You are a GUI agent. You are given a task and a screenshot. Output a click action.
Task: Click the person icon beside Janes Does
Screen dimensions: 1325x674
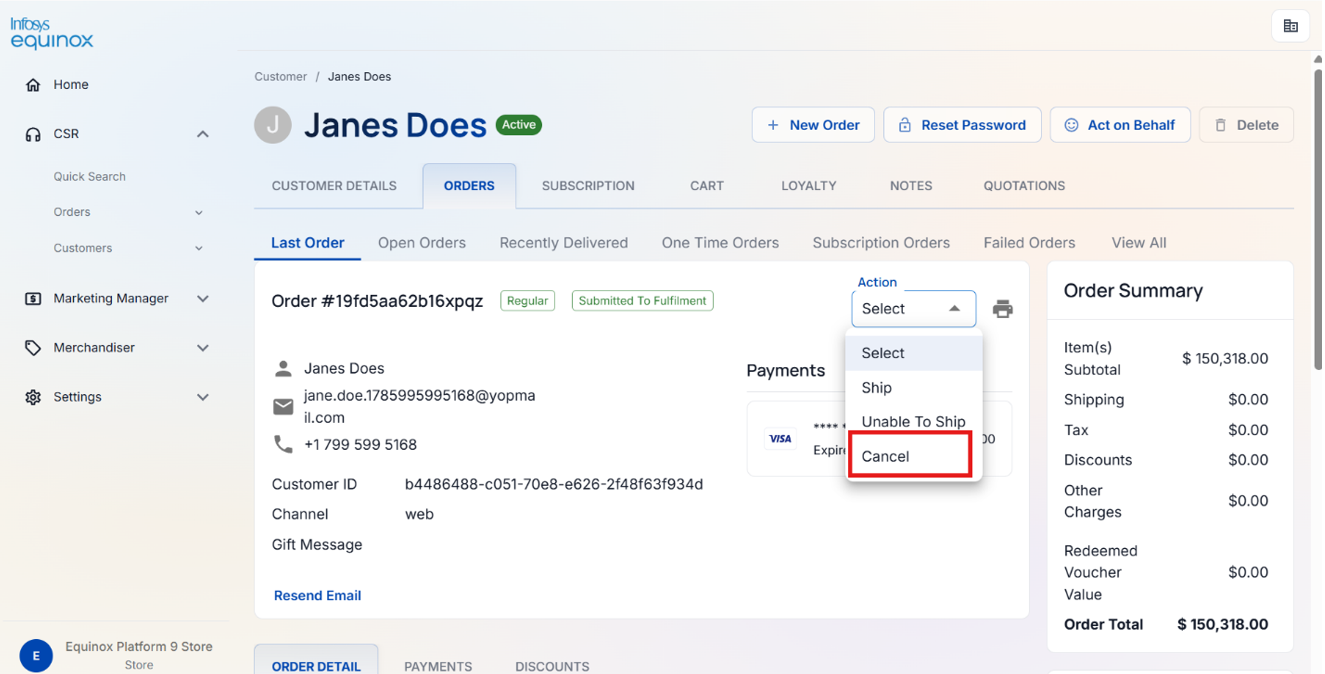[x=283, y=369]
